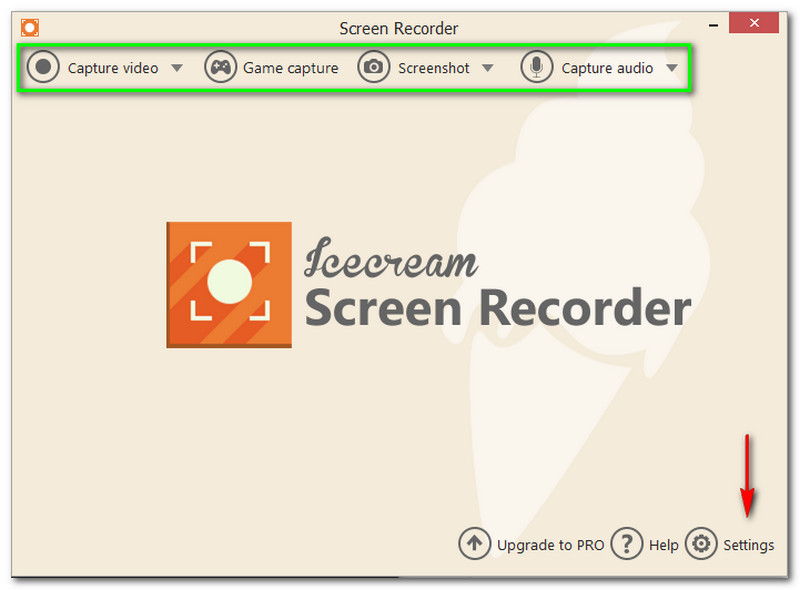Click the Upgrade to PRO arrow icon
Image resolution: width=800 pixels, height=590 pixels.
[474, 544]
